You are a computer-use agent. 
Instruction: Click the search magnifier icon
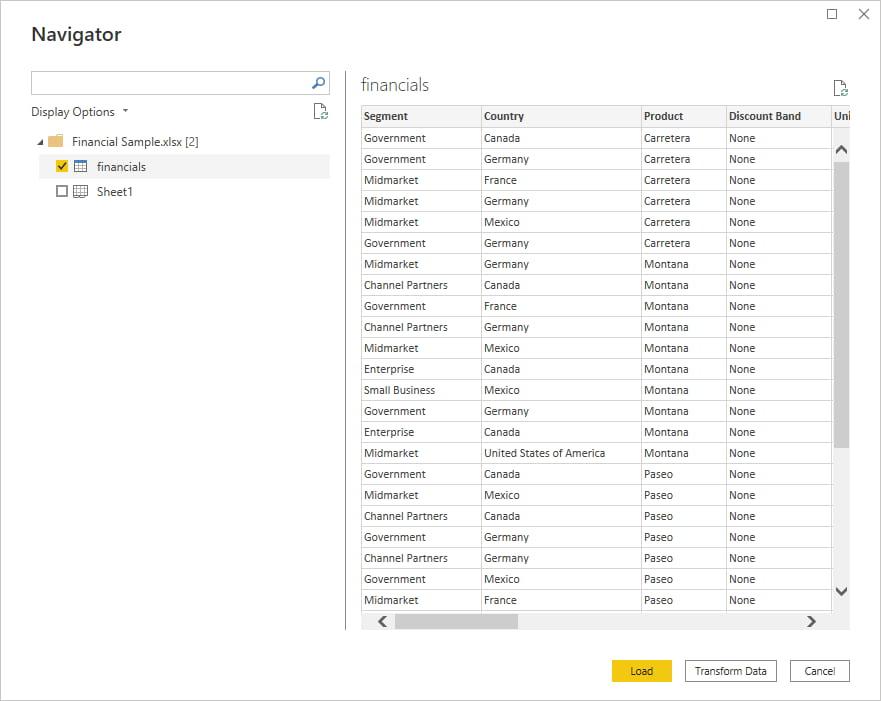[x=319, y=83]
